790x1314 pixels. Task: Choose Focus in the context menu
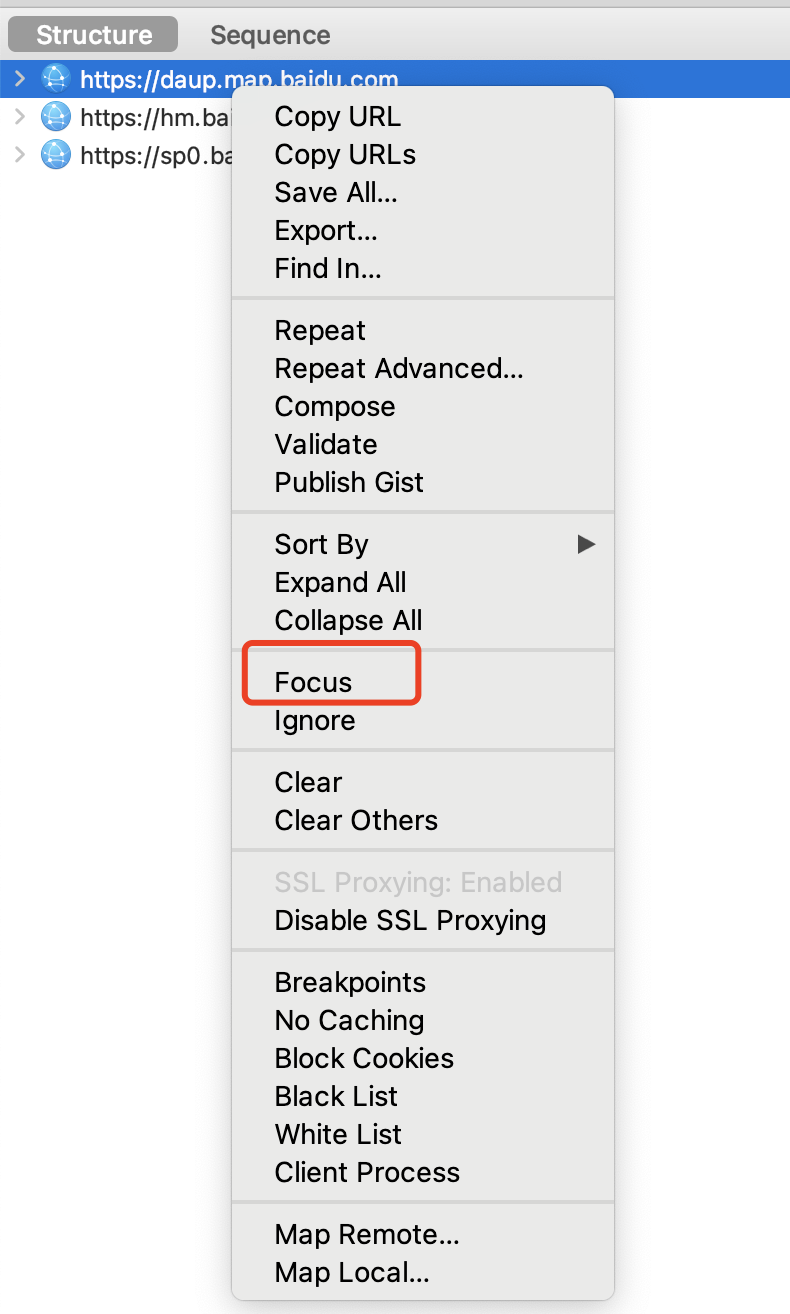coord(313,682)
